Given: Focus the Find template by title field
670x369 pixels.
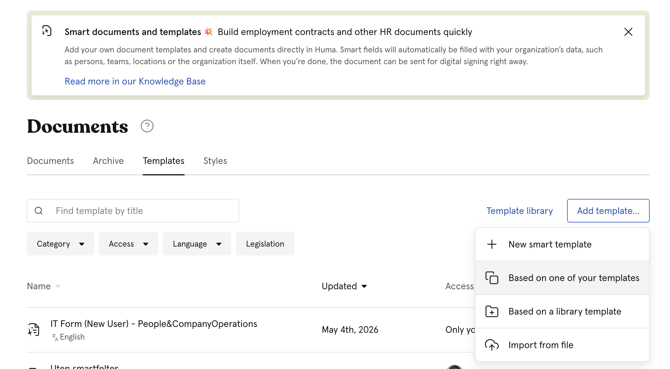Looking at the screenshot, I should point(133,211).
